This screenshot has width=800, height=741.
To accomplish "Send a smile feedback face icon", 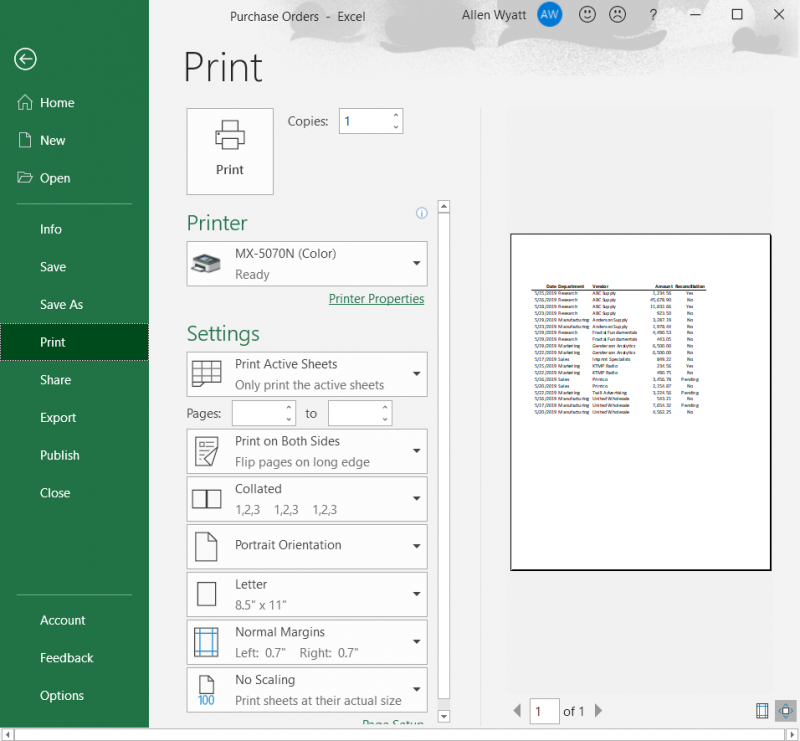I will [x=587, y=15].
